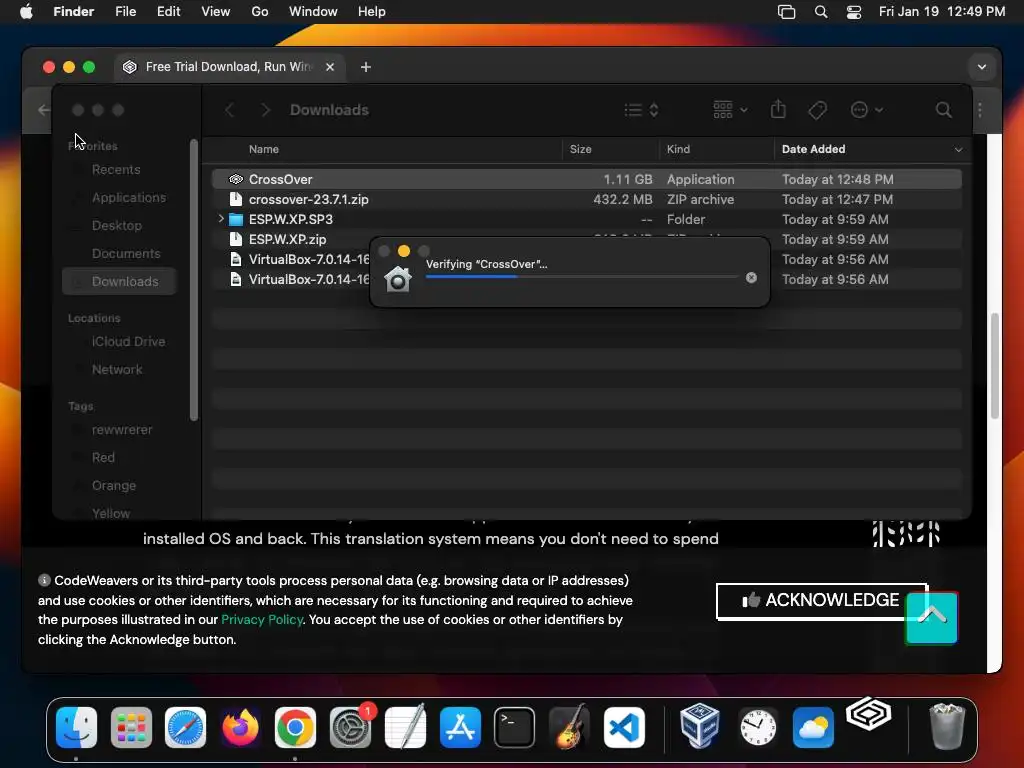The width and height of the screenshot is (1024, 768).
Task: Open Control Center in menu bar
Action: (854, 12)
